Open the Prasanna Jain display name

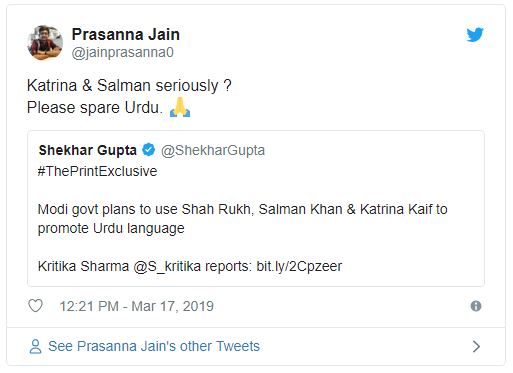(126, 34)
